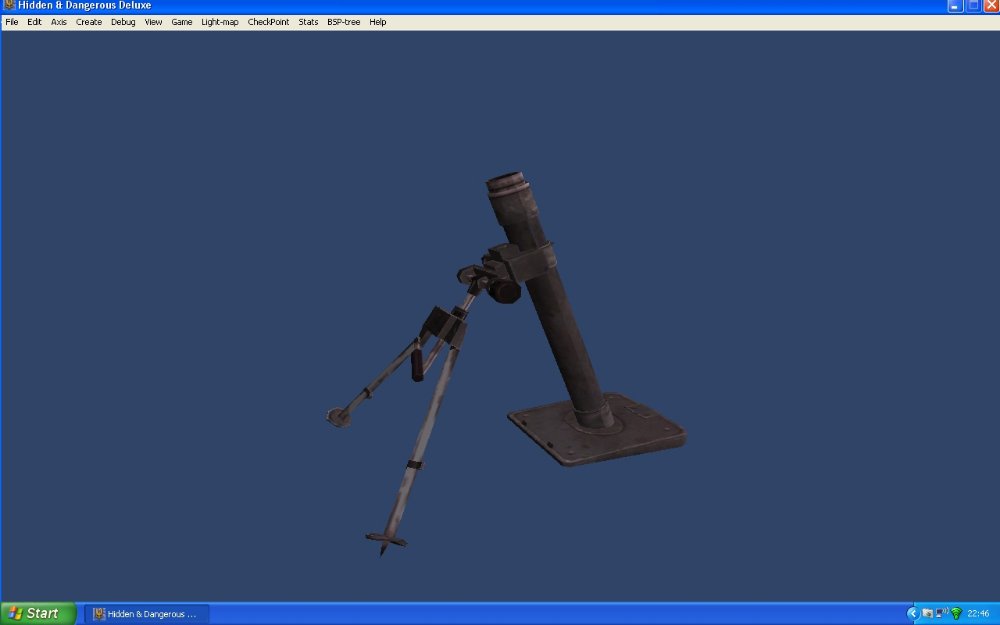Open the CheckPoint menu
This screenshot has width=1000, height=625.
point(268,22)
